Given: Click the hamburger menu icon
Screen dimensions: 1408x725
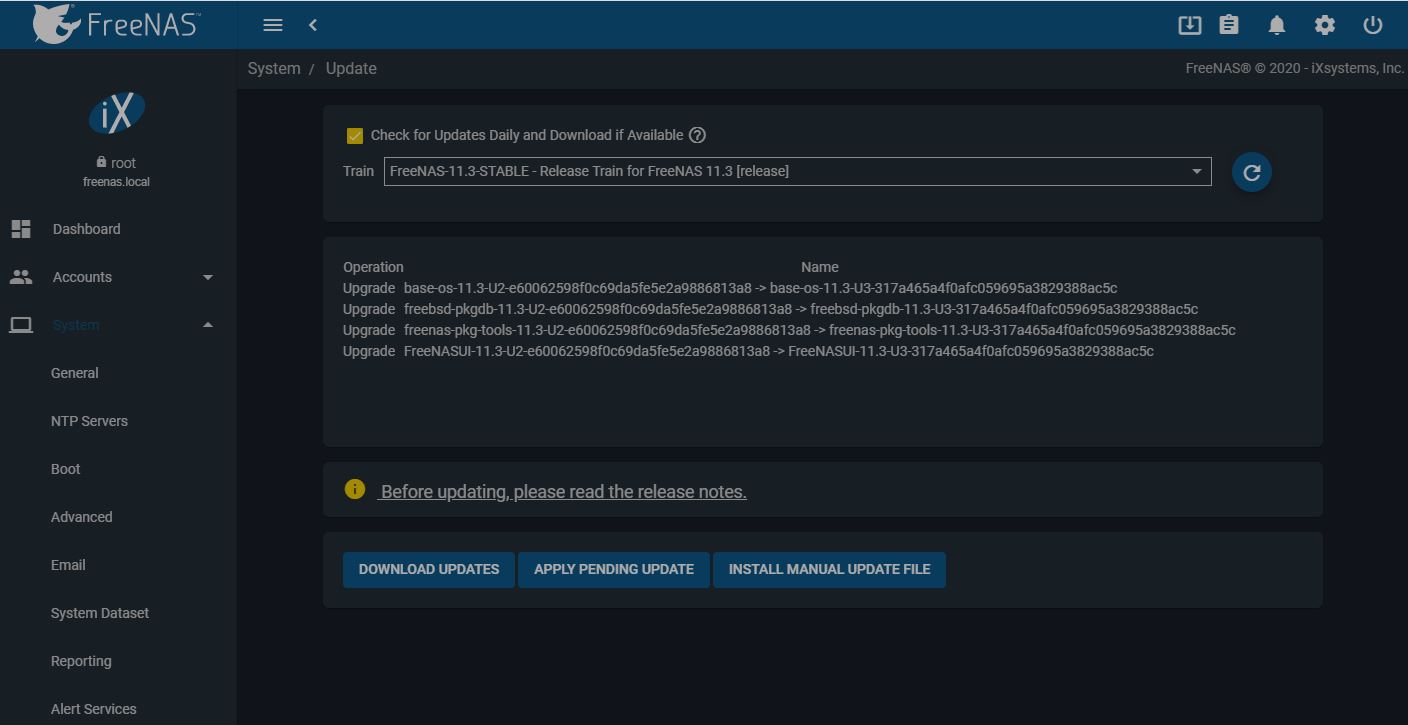Looking at the screenshot, I should pos(272,25).
